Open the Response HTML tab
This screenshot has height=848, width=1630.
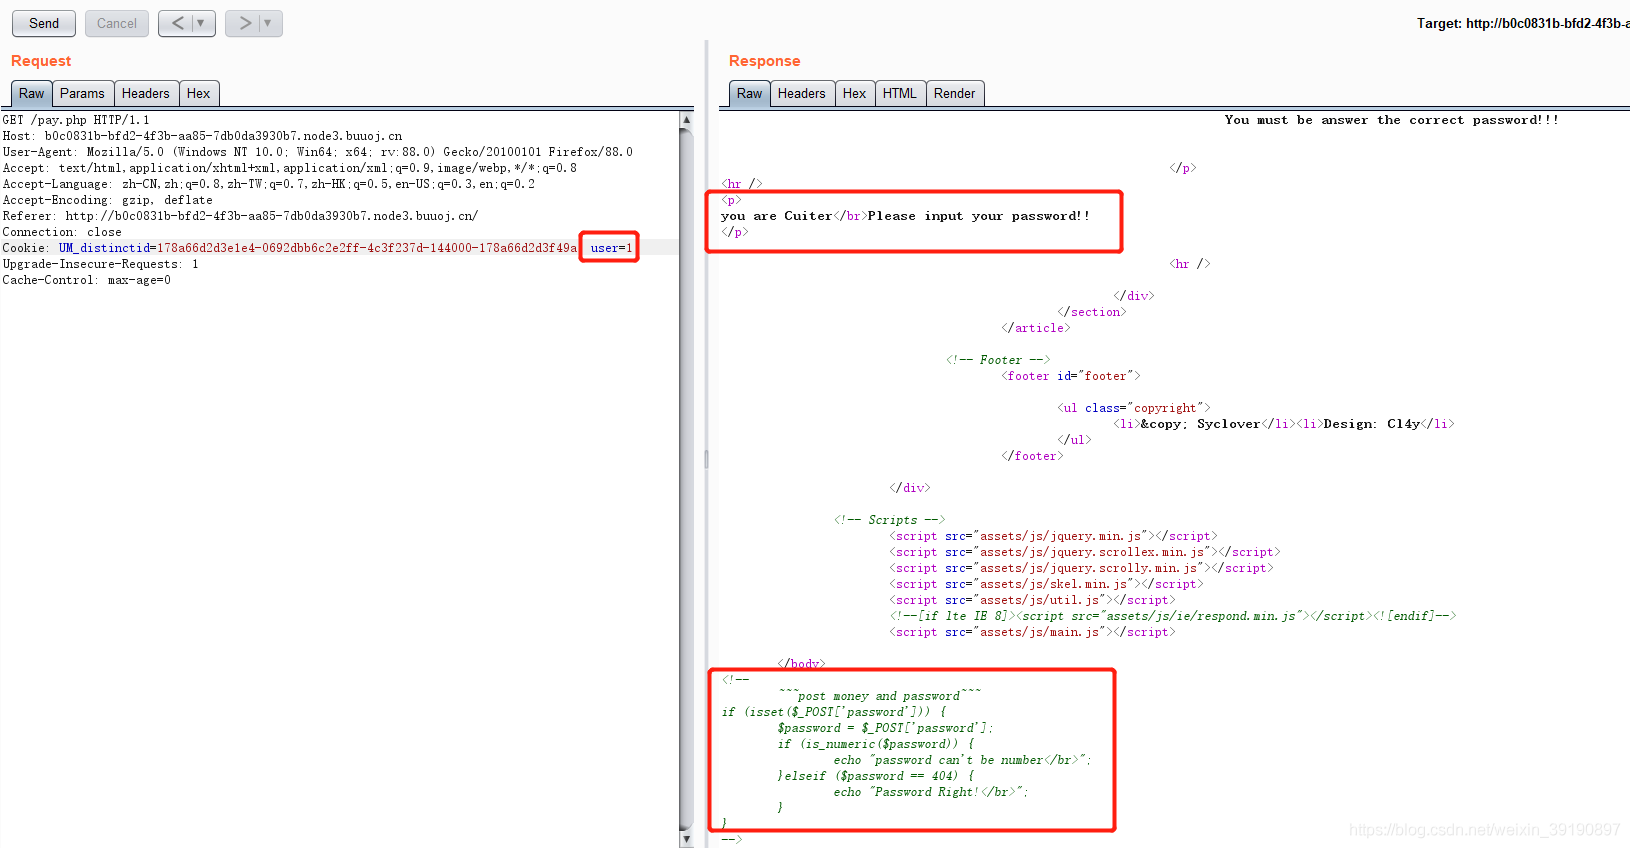coord(900,93)
